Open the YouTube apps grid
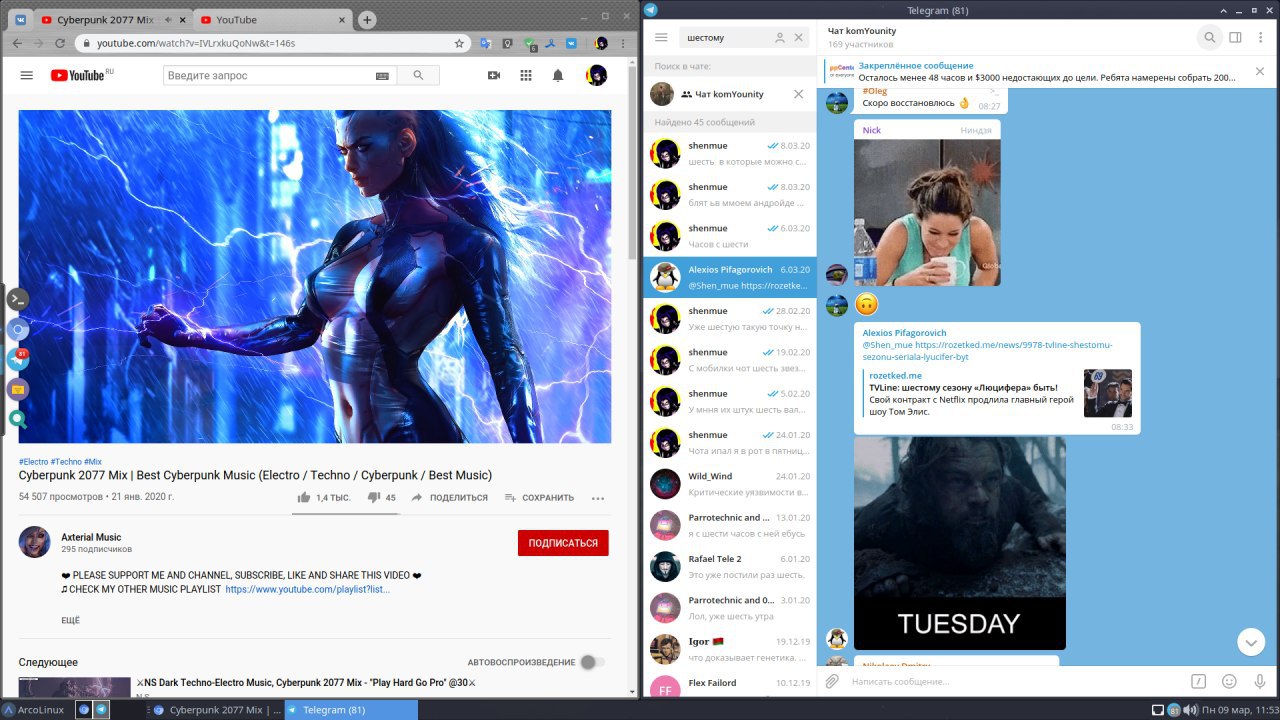This screenshot has height=720, width=1280. coord(526,75)
